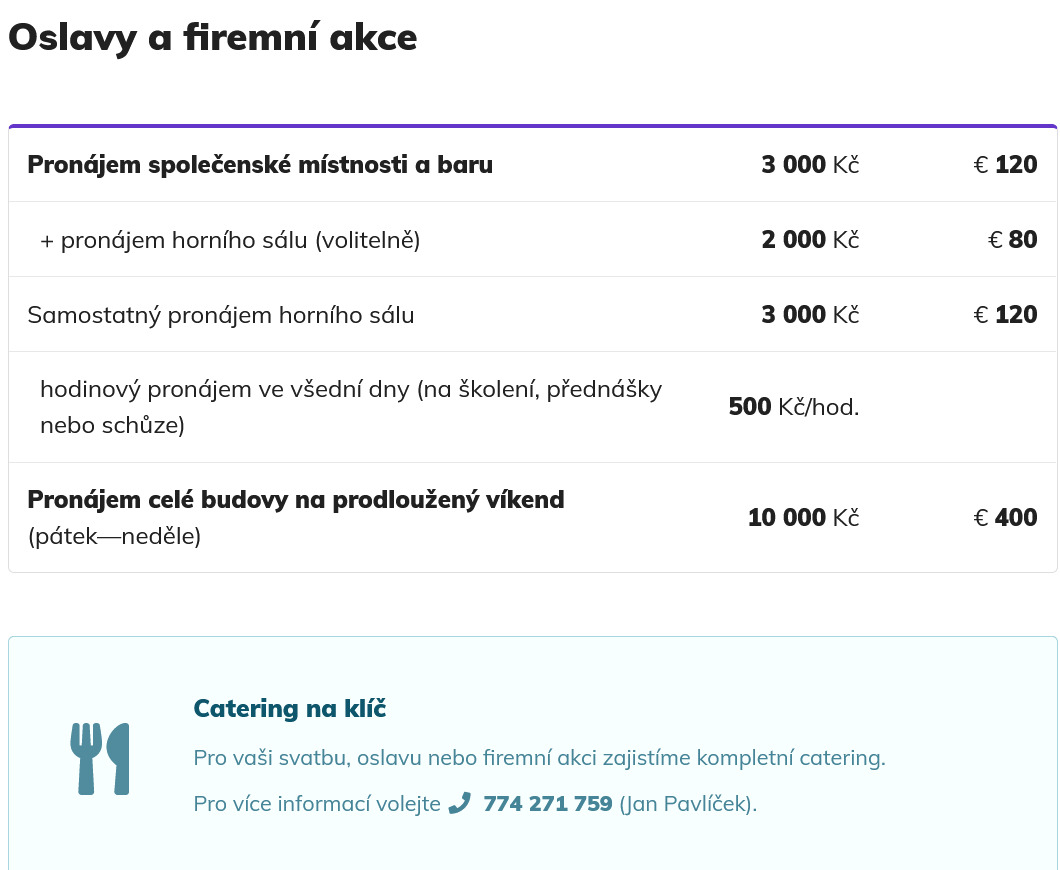1060x870 pixels.
Task: Click the 2 000 Kč price
Action: point(810,239)
